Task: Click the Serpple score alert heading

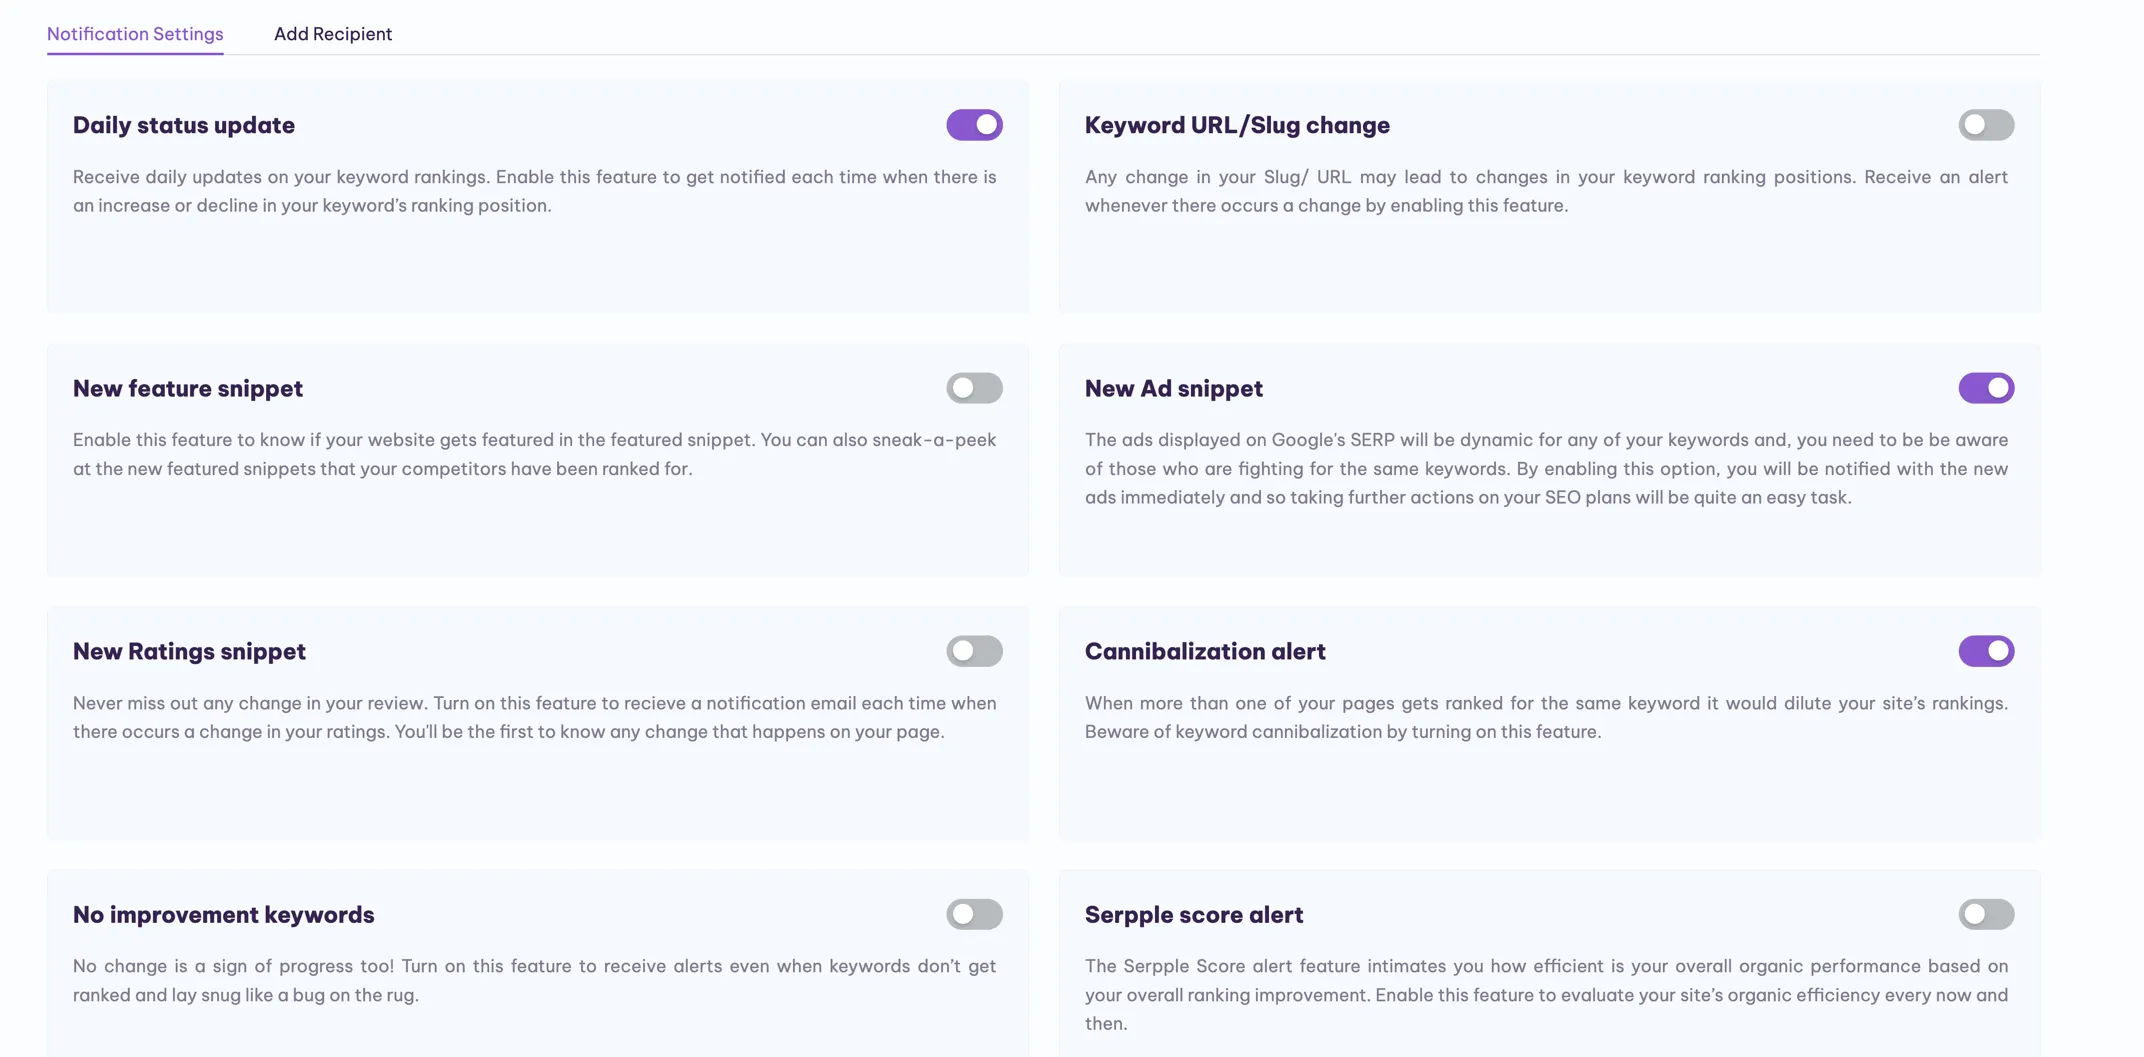Action: (1194, 914)
